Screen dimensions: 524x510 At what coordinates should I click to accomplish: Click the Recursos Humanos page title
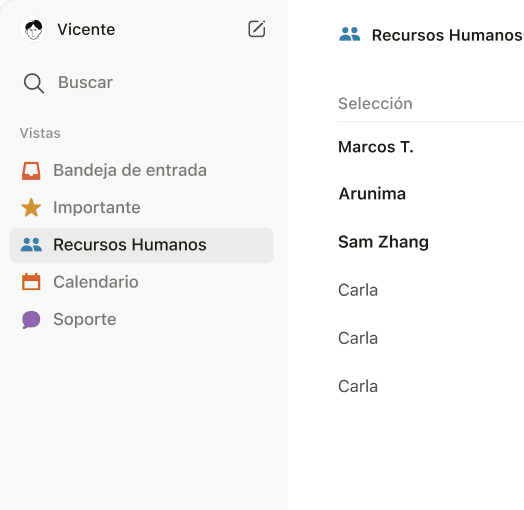pos(447,35)
